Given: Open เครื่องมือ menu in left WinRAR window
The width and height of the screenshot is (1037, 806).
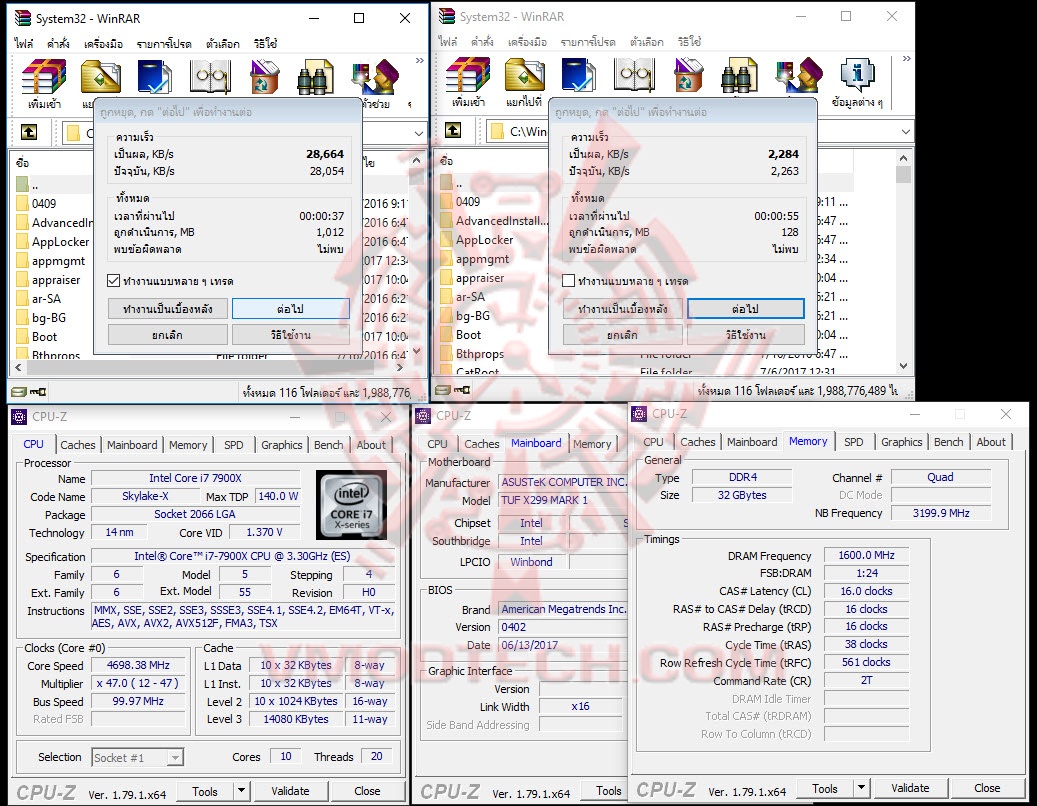Looking at the screenshot, I should coord(103,44).
